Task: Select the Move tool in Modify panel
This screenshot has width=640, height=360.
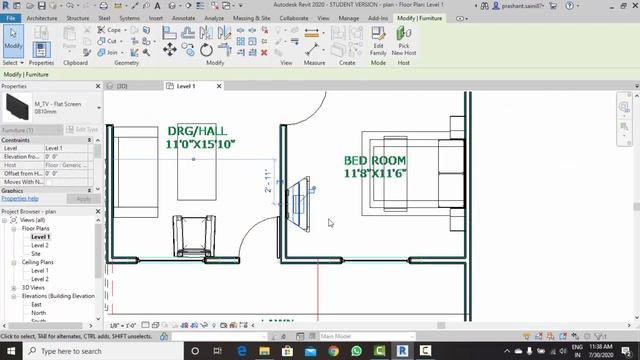Action: (x=170, y=50)
